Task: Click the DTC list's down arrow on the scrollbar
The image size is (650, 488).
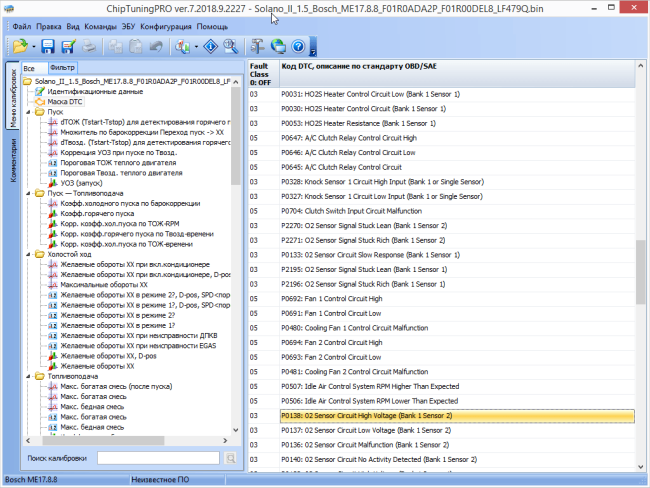Action: click(x=640, y=466)
